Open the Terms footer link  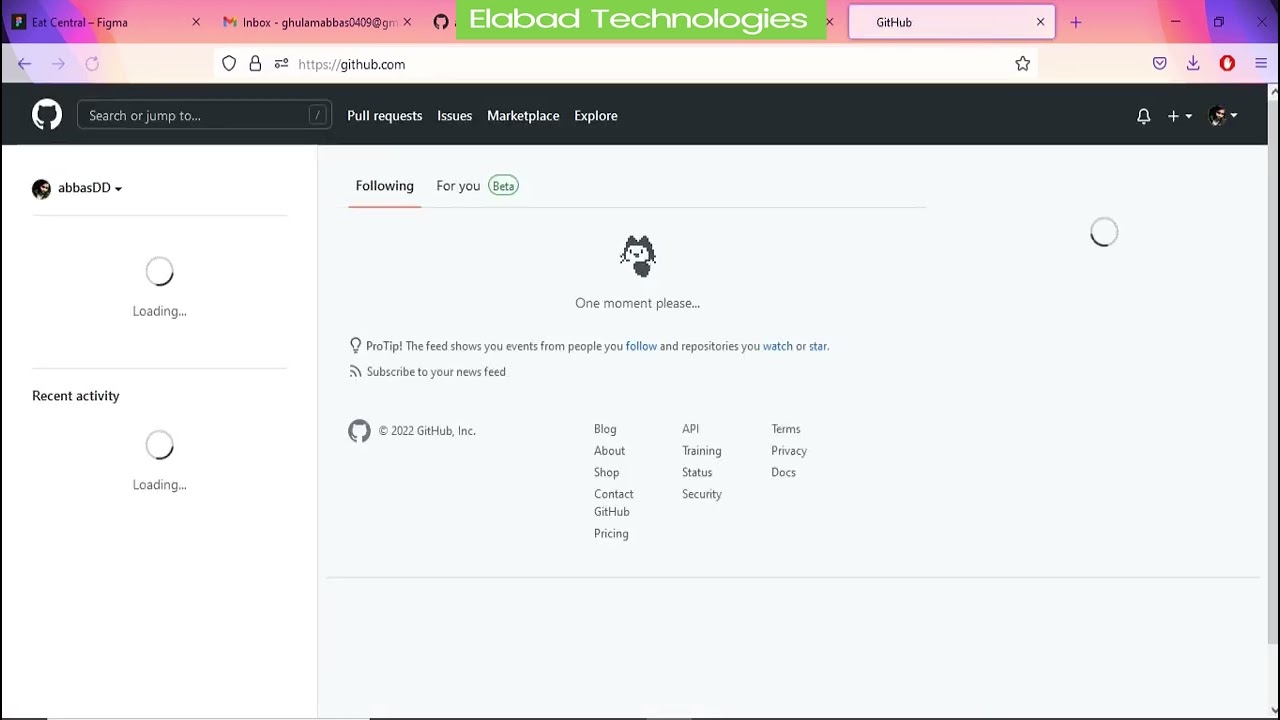pos(785,429)
